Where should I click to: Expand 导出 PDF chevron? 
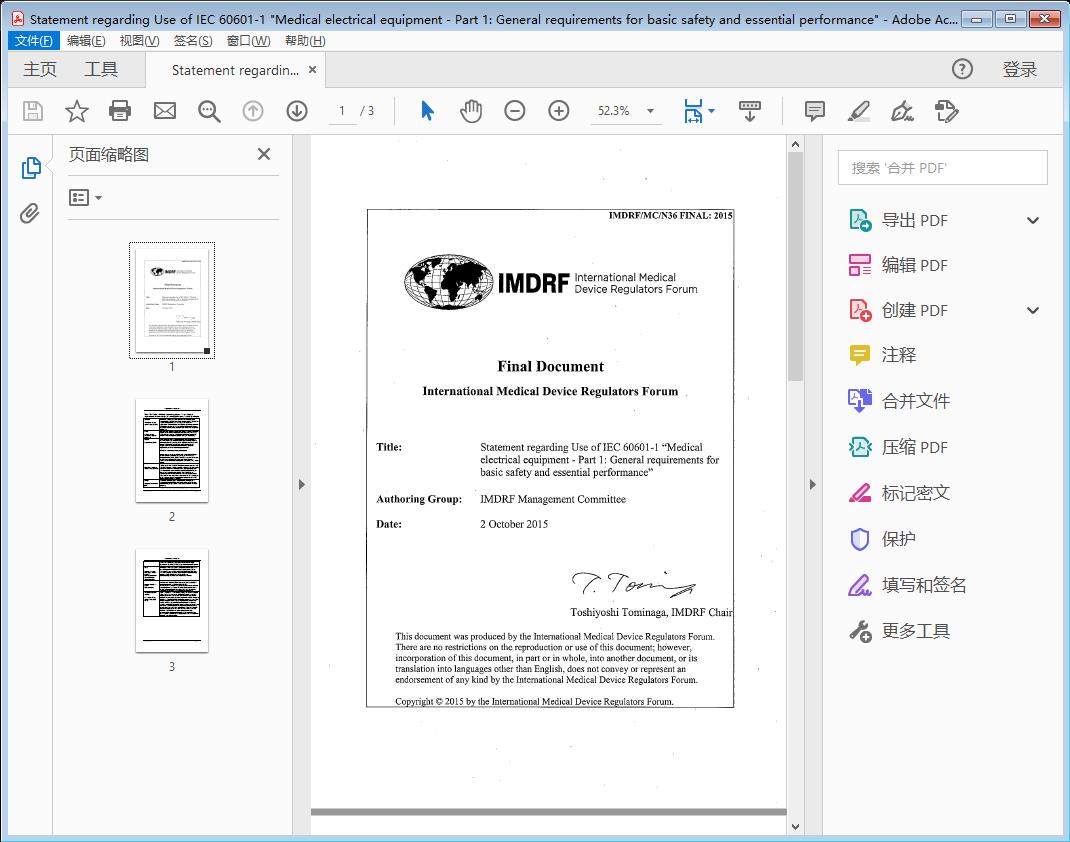pyautogui.click(x=1033, y=220)
